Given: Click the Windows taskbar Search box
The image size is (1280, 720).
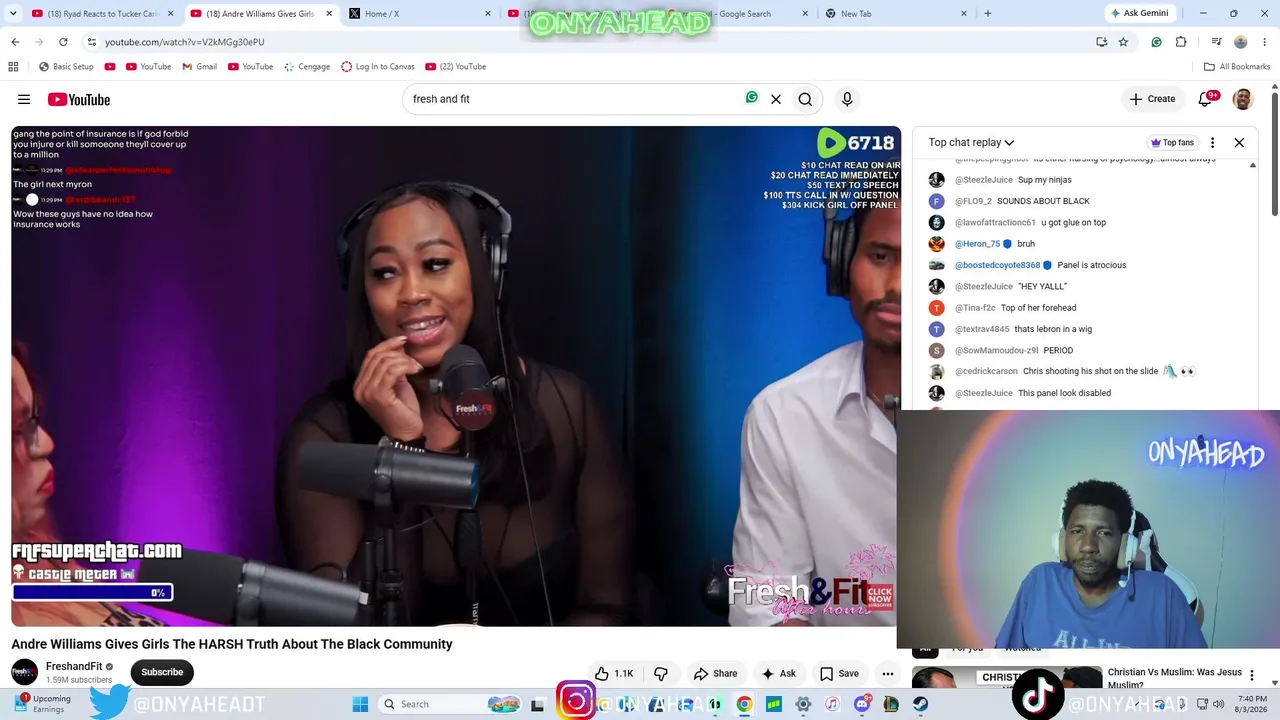Looking at the screenshot, I should [x=447, y=704].
